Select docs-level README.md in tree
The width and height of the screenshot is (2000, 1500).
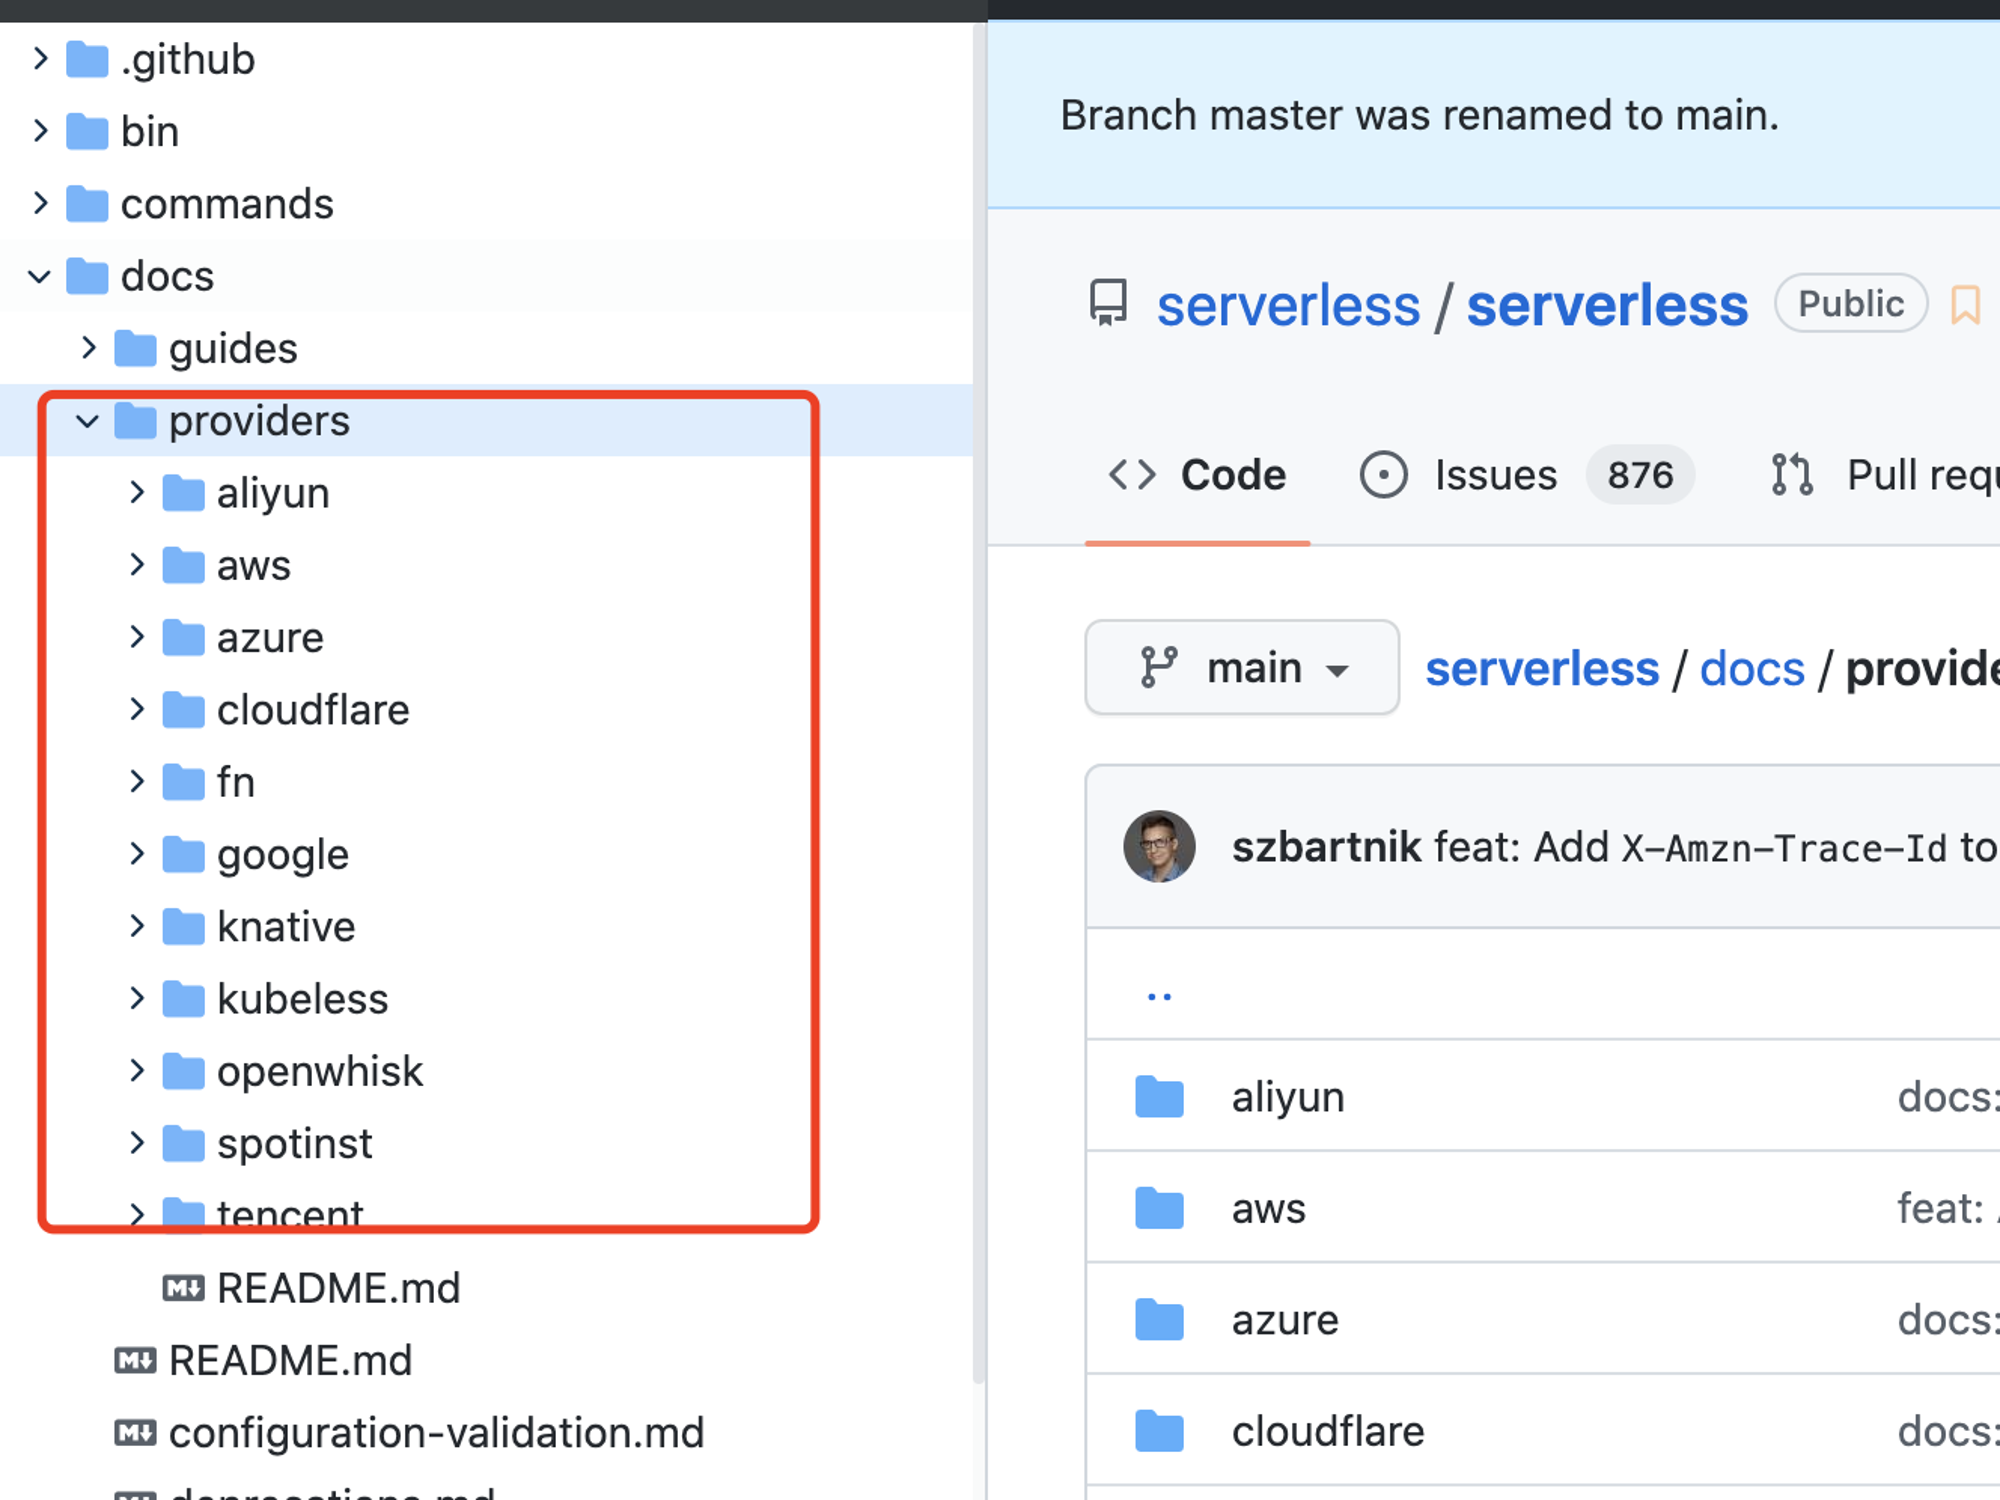pyautogui.click(x=291, y=1360)
